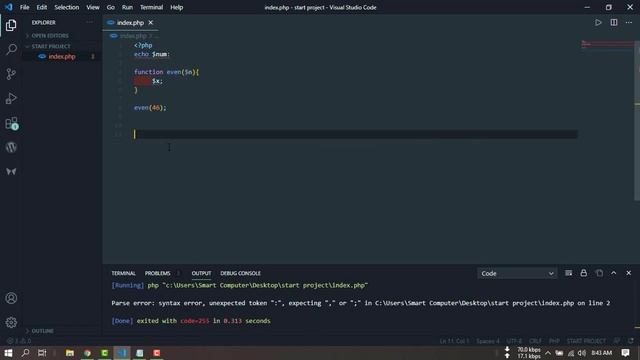Open the Terminal menu

click(x=151, y=7)
